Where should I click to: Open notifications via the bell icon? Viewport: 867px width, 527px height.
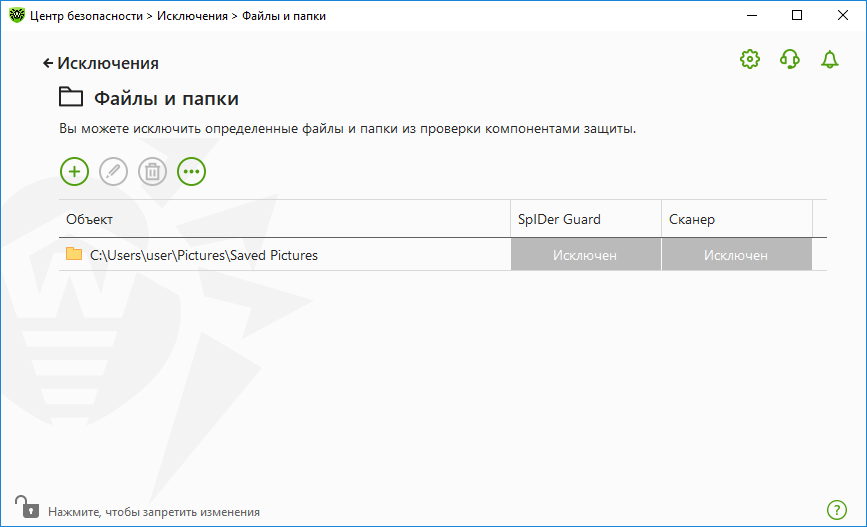(829, 59)
